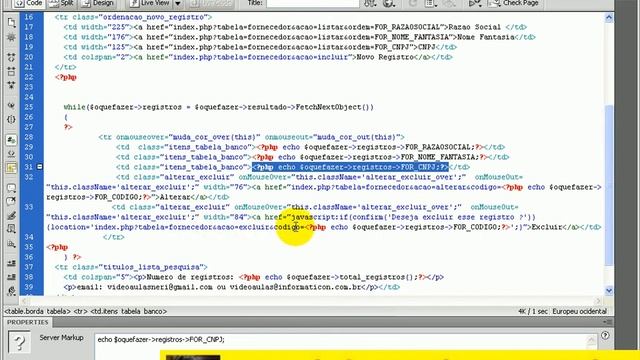Show the Code Navigator icon
Viewport: 640px width, 360px height.
11,37
